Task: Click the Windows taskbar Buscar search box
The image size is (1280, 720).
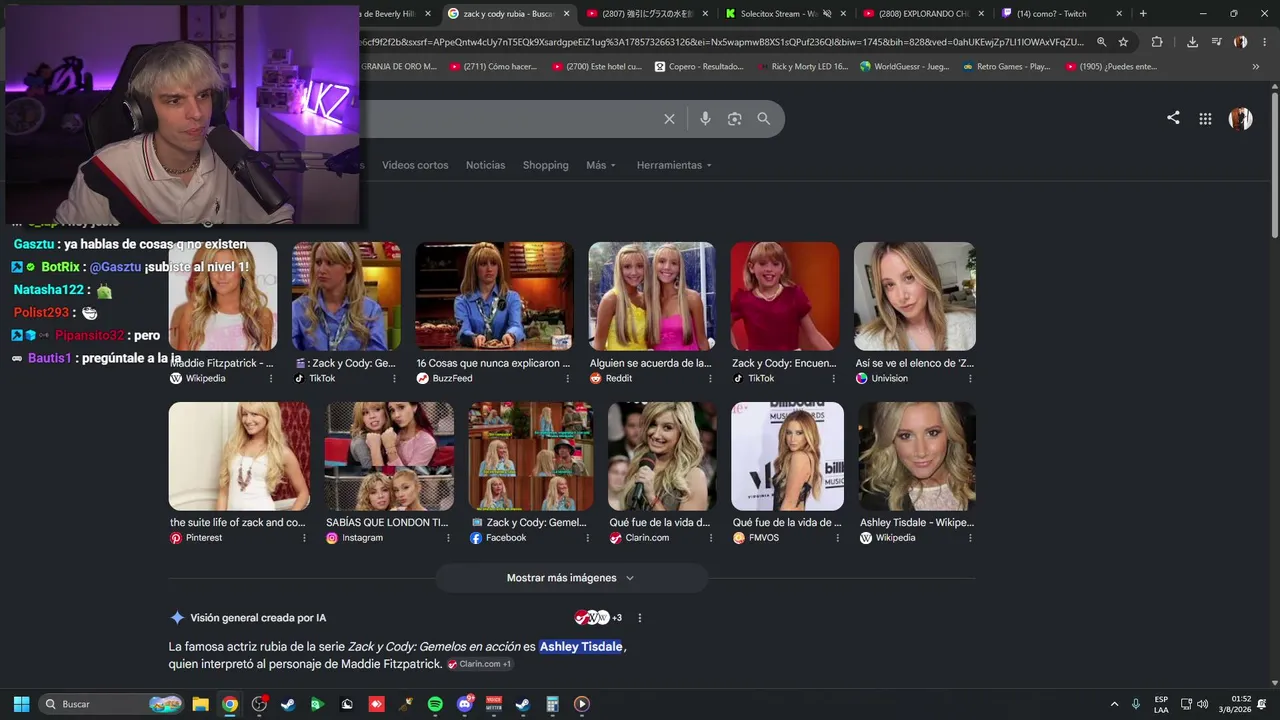Action: click(x=111, y=704)
